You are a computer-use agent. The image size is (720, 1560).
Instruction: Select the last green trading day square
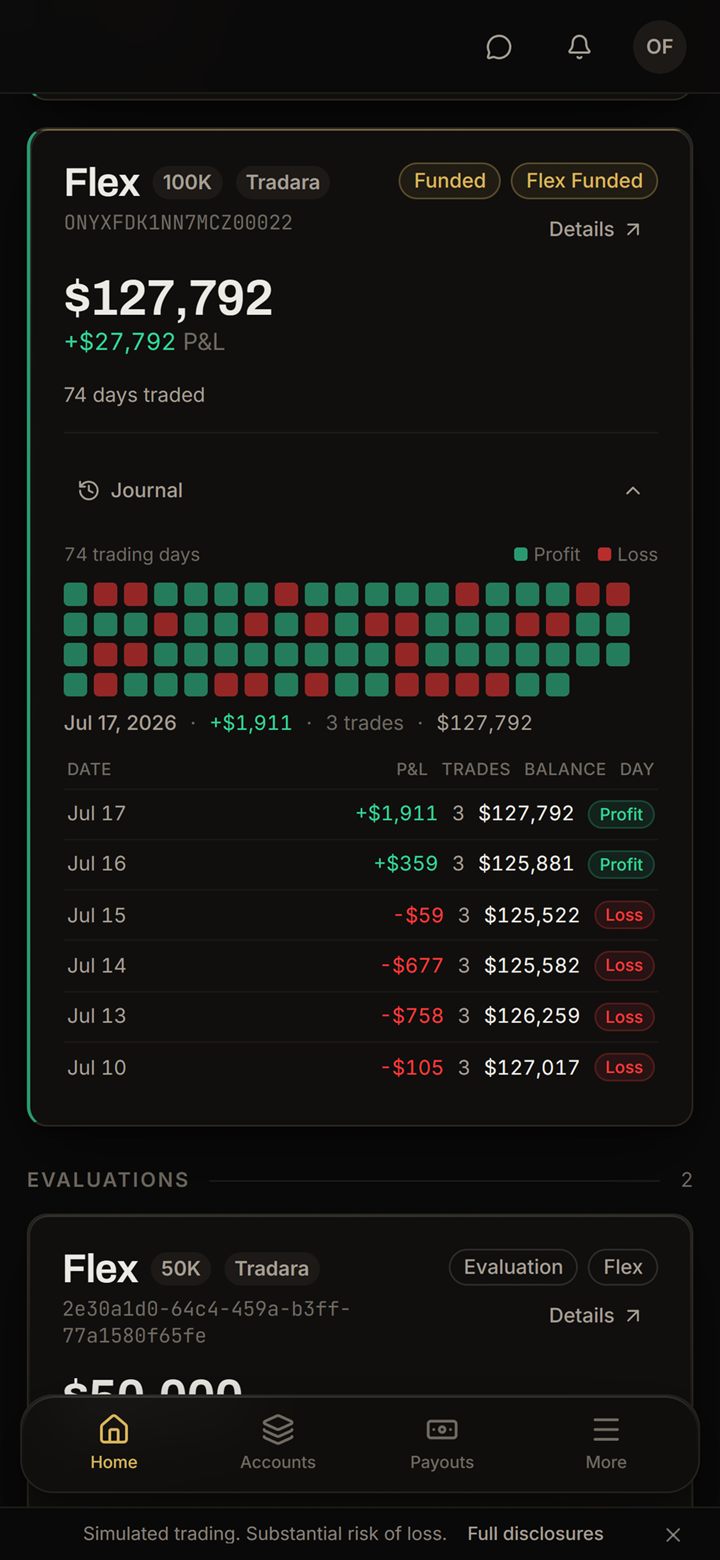pos(558,685)
